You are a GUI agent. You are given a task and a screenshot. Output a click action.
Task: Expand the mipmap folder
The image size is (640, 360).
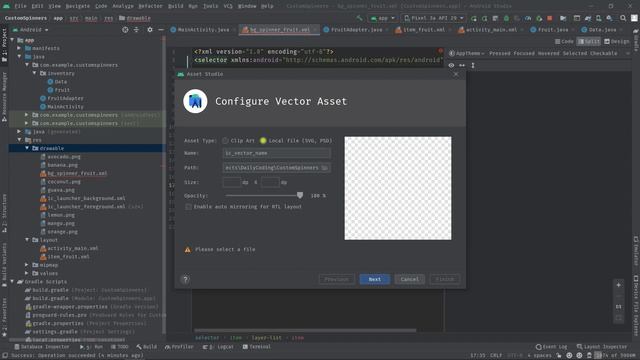[x=27, y=265]
